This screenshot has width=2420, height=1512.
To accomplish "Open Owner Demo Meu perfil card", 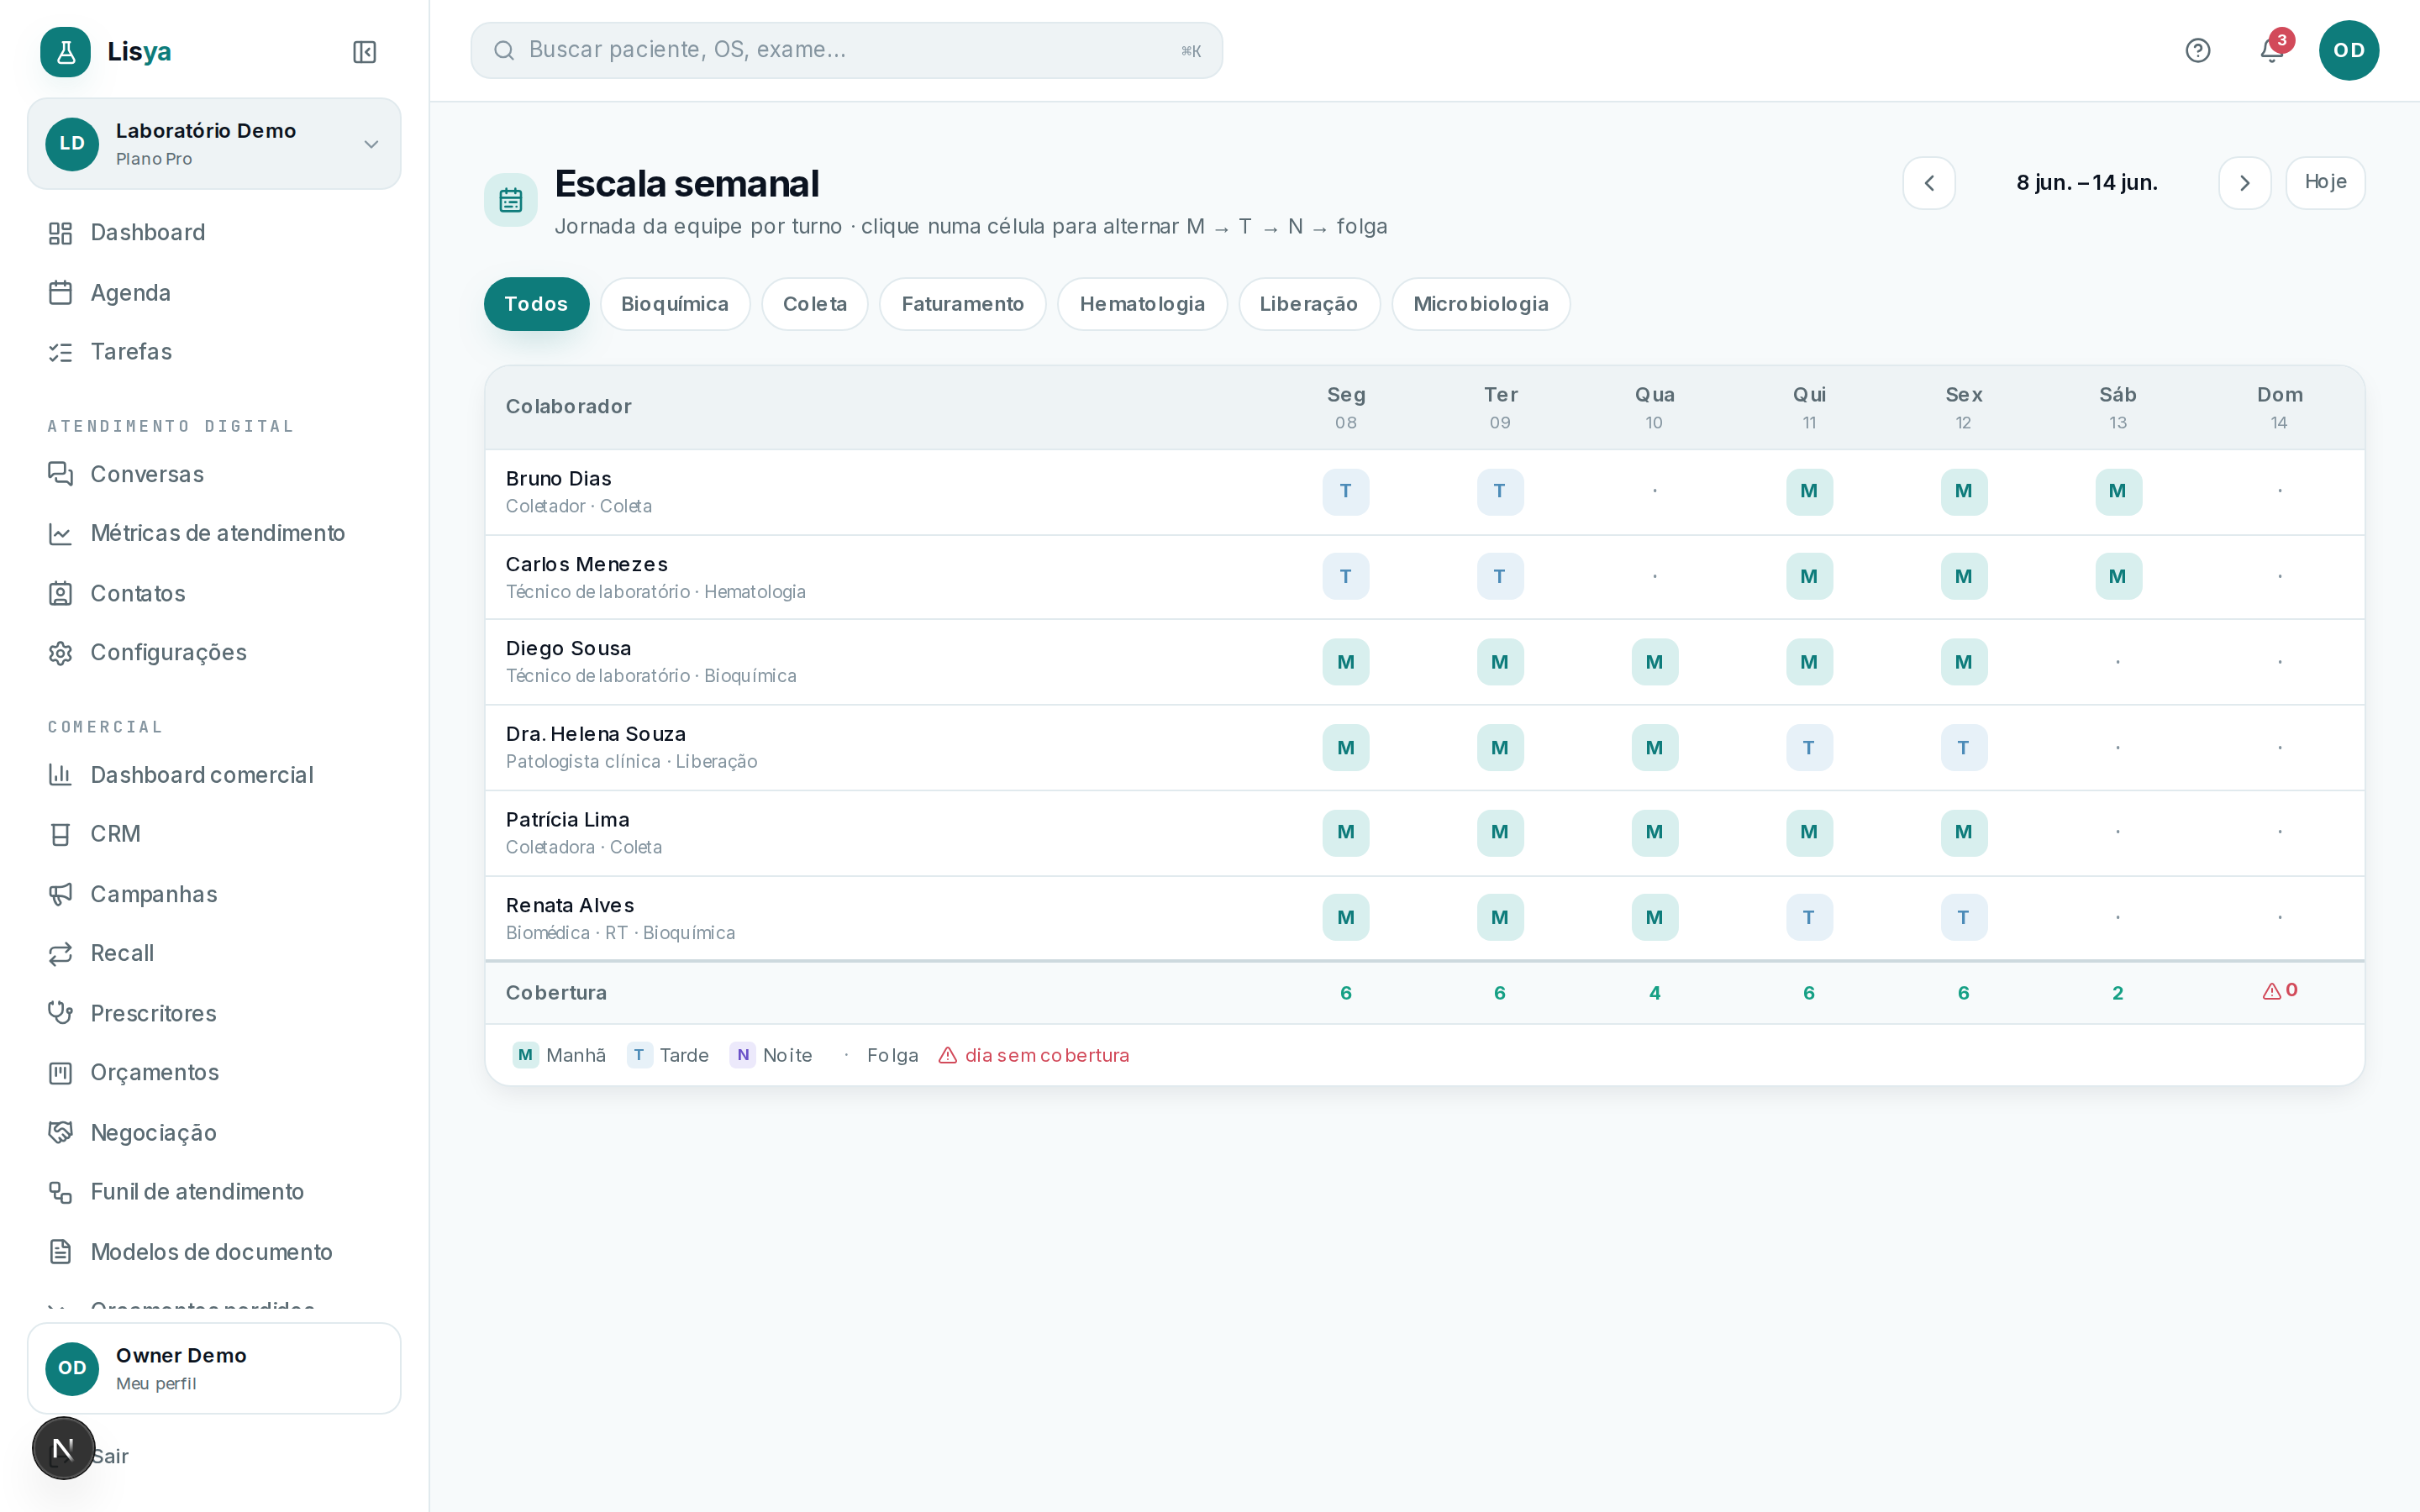I will [x=214, y=1368].
